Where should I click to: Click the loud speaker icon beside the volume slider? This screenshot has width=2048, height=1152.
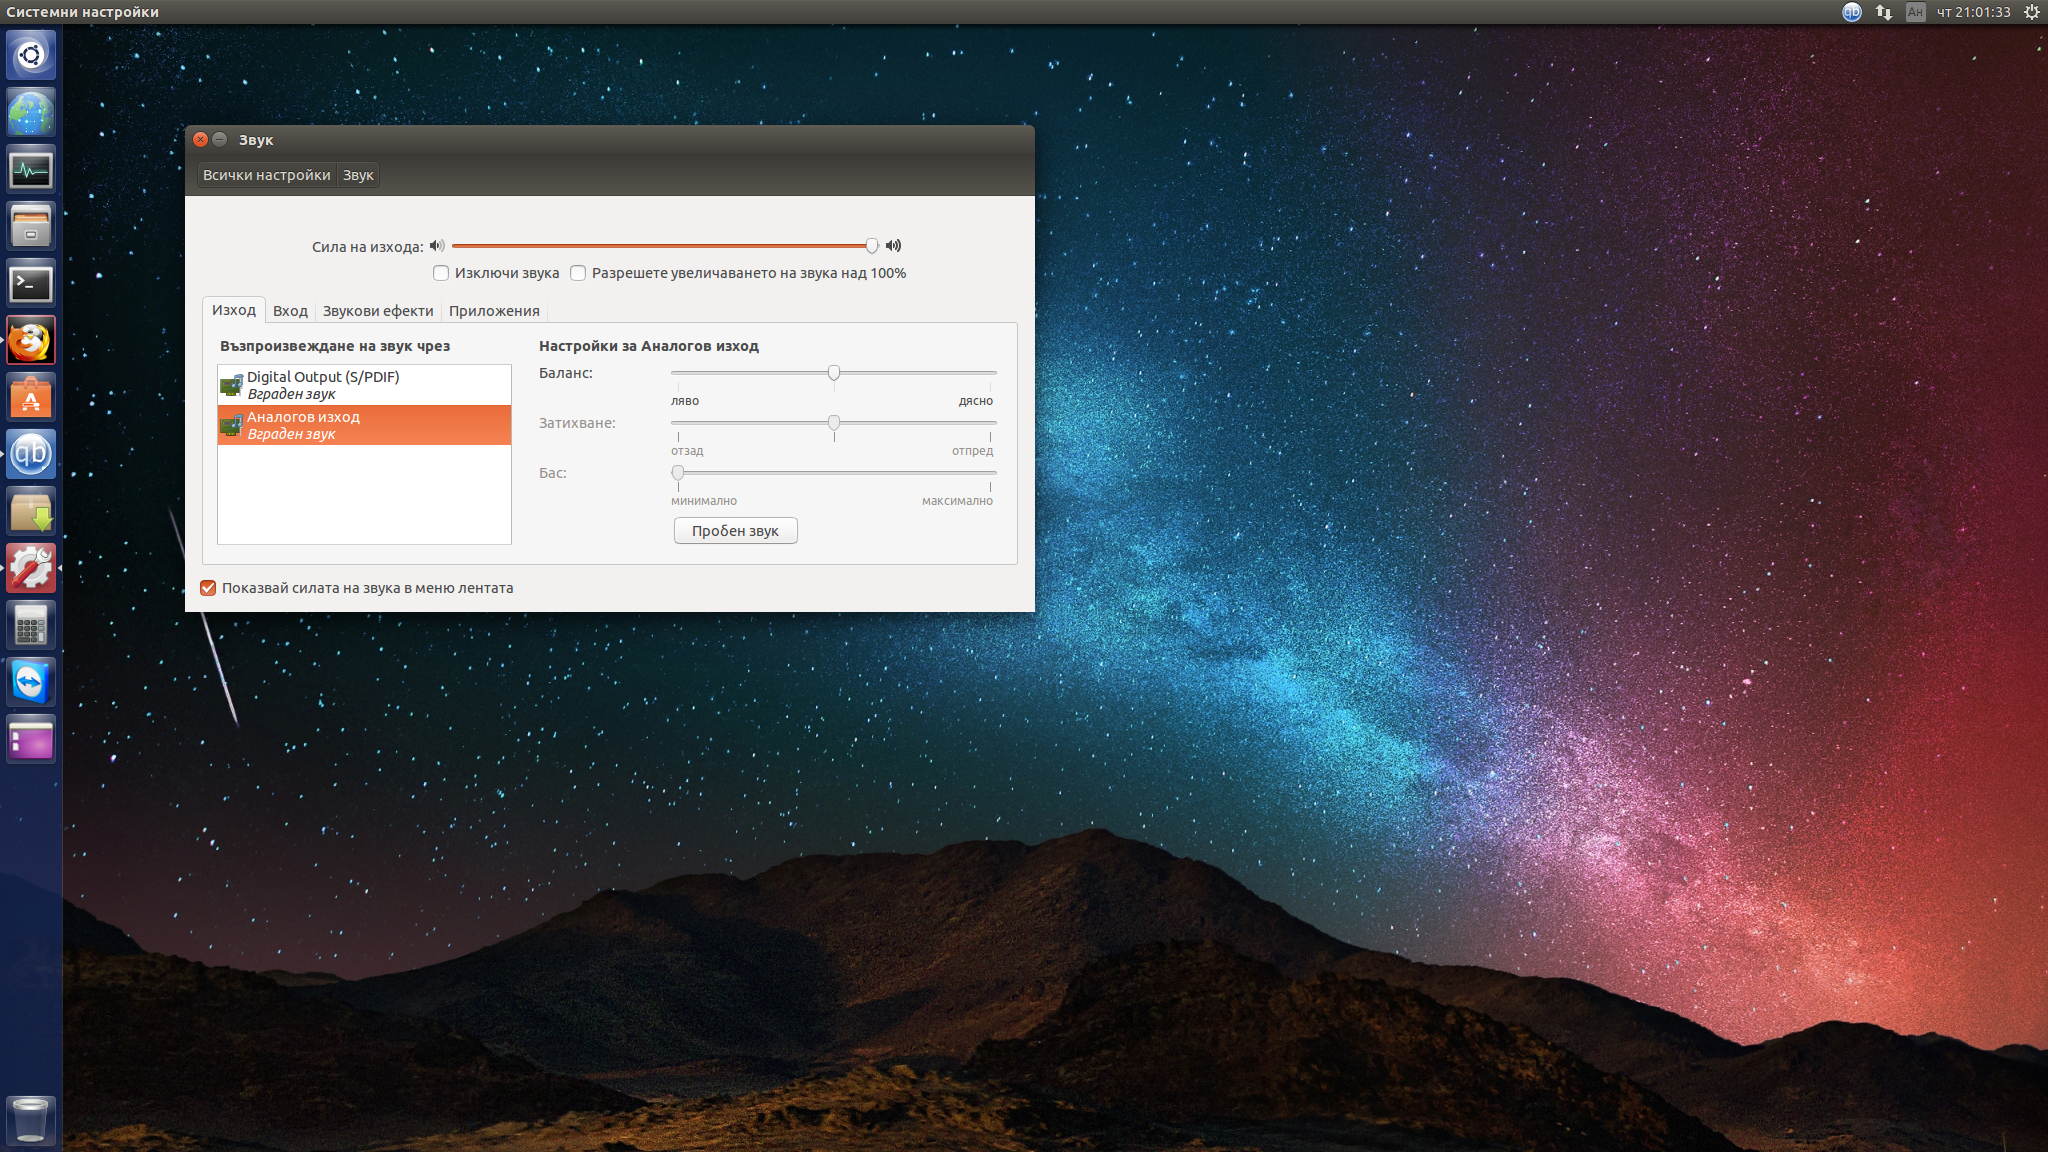[x=893, y=246]
